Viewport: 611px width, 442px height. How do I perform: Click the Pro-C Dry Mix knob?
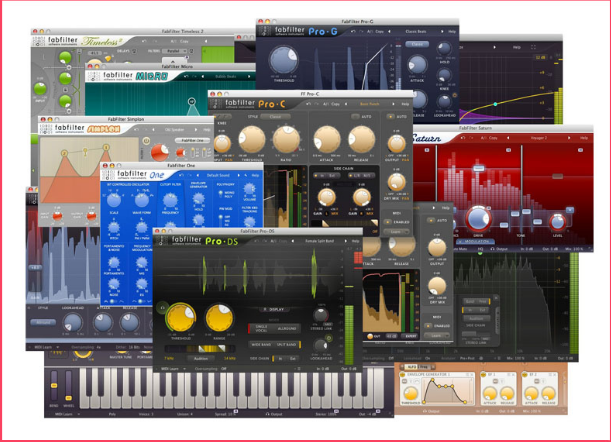[x=396, y=182]
